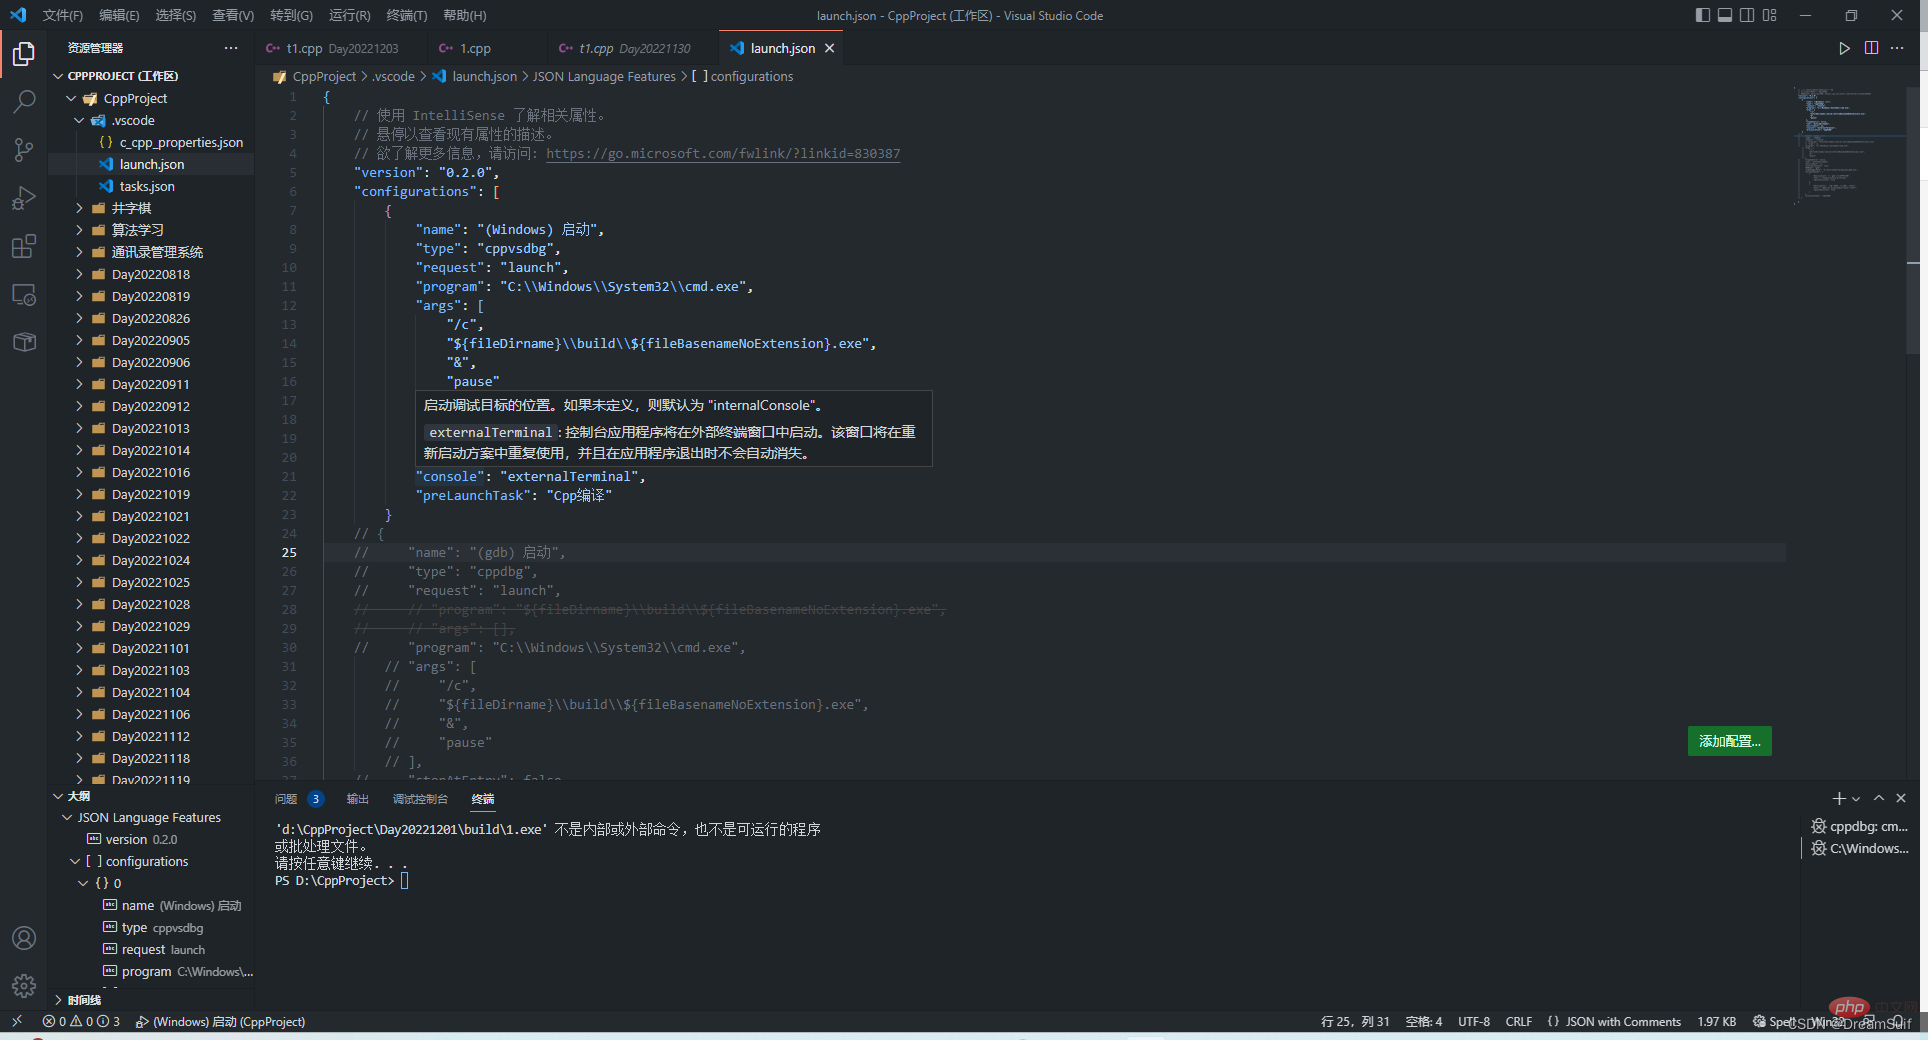1928x1040 pixels.
Task: Open c_cpp_properties.json in the explorer tree
Action: tap(181, 142)
